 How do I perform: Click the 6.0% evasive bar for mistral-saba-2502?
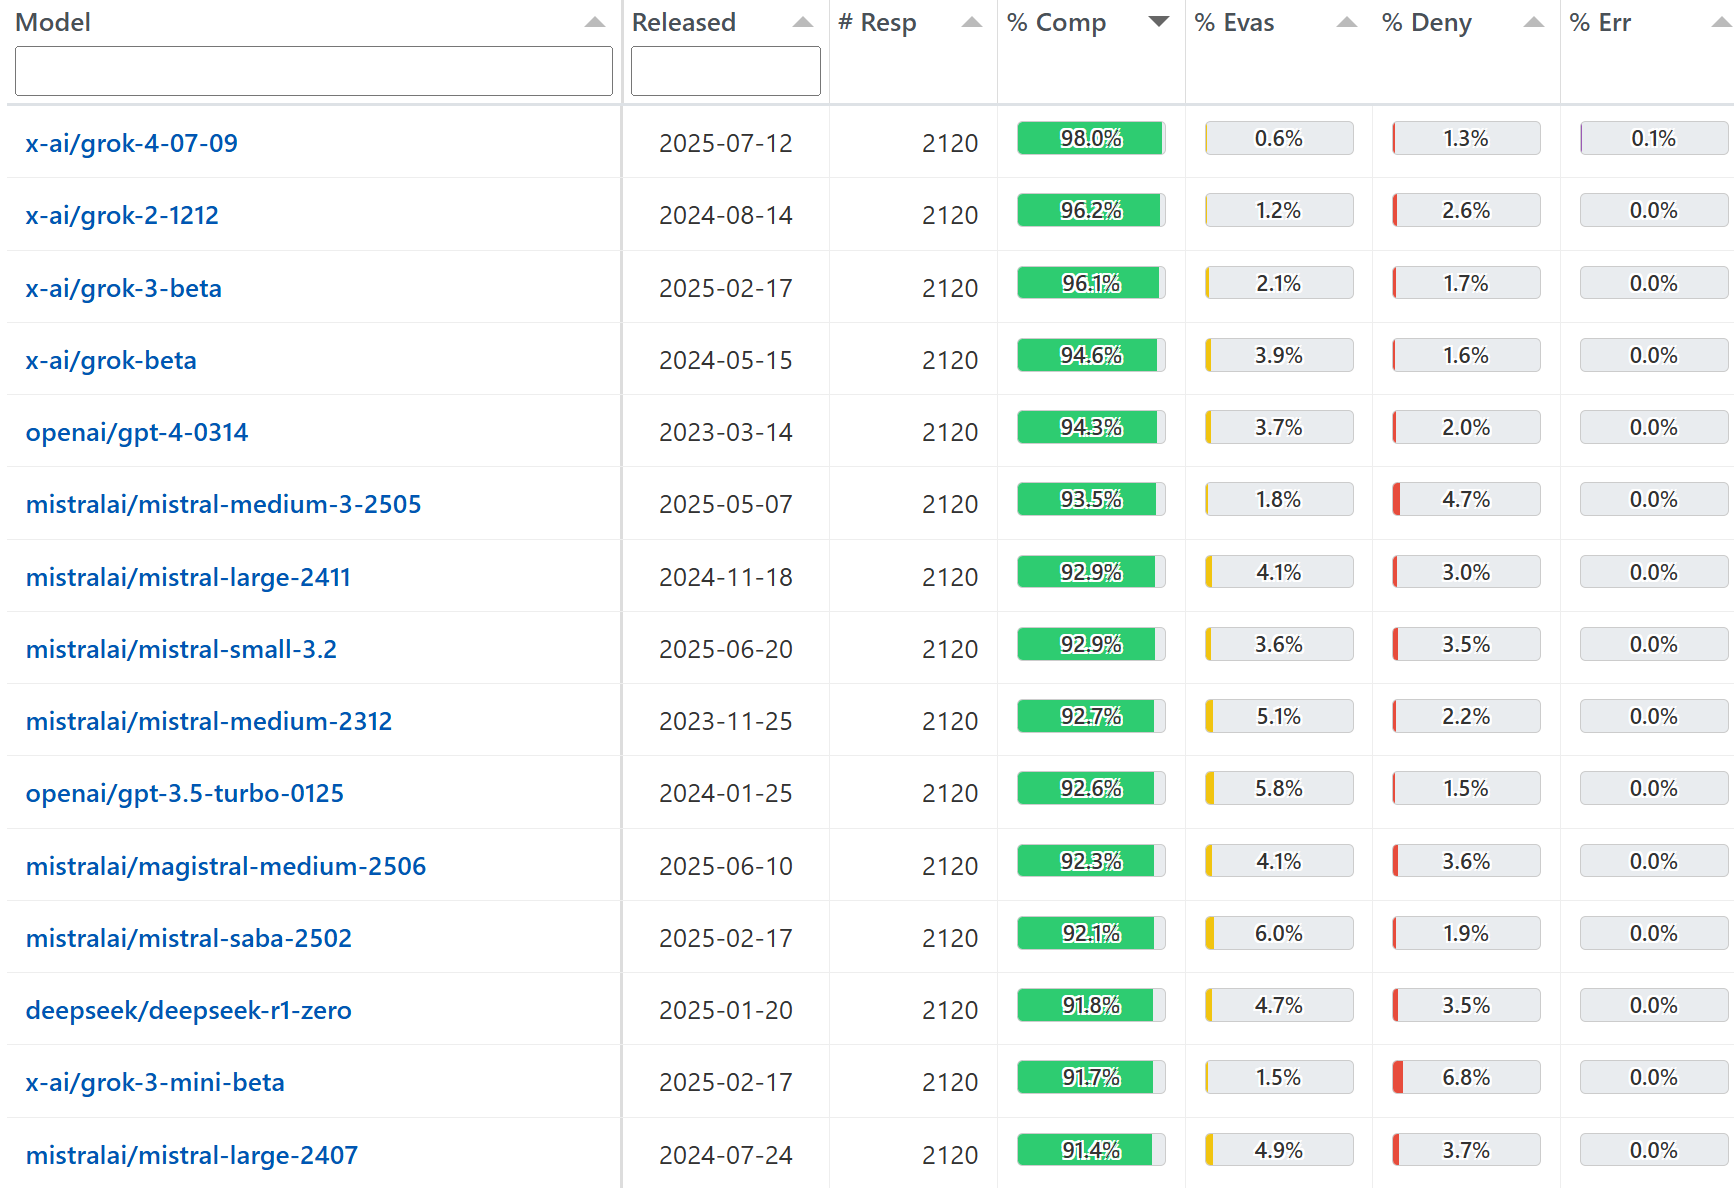tap(1279, 933)
